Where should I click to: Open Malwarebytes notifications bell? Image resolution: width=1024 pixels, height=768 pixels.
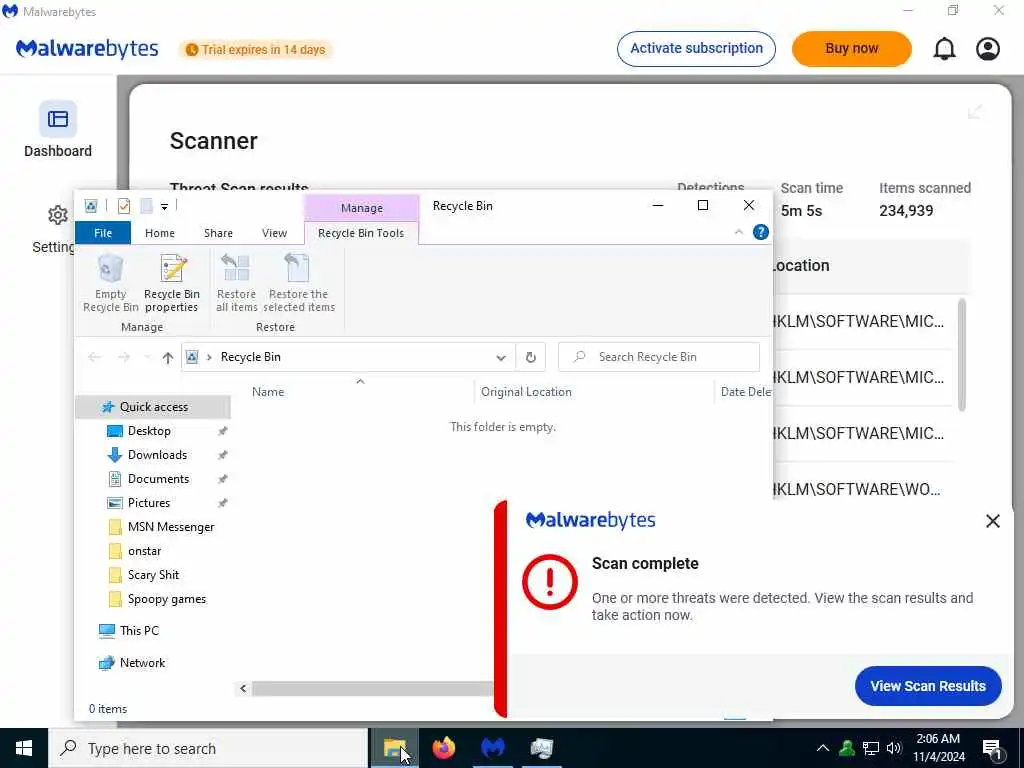click(944, 49)
